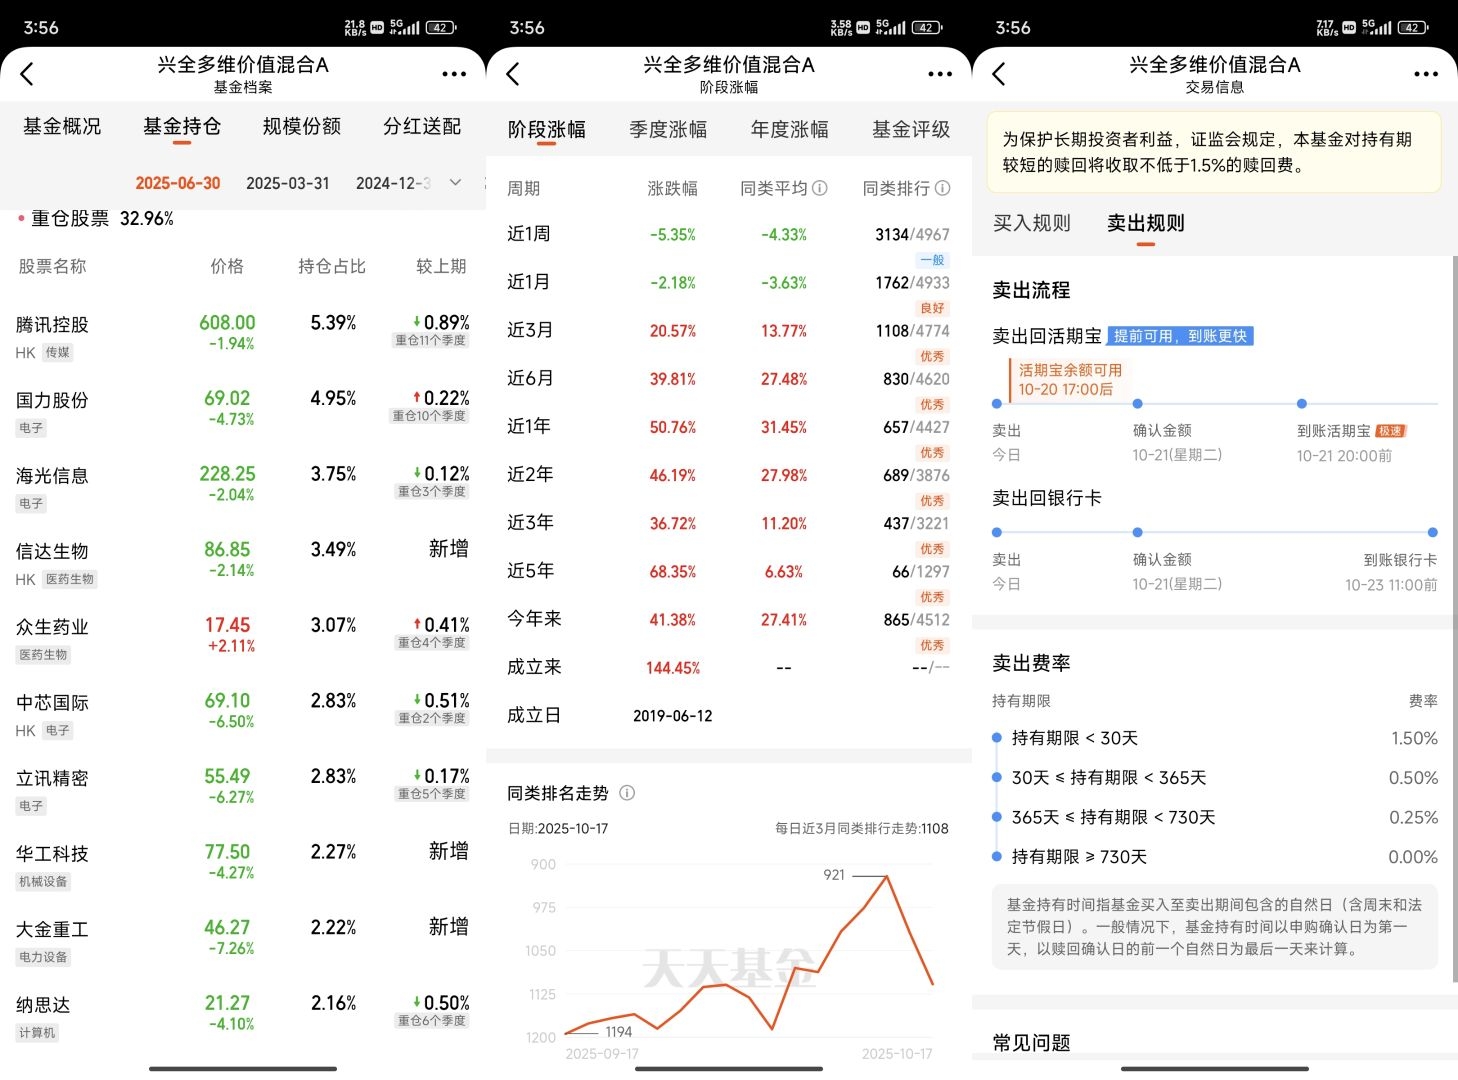Tap the 成立日 date 2019-06-12
This screenshot has height=1080, width=1458.
click(673, 716)
